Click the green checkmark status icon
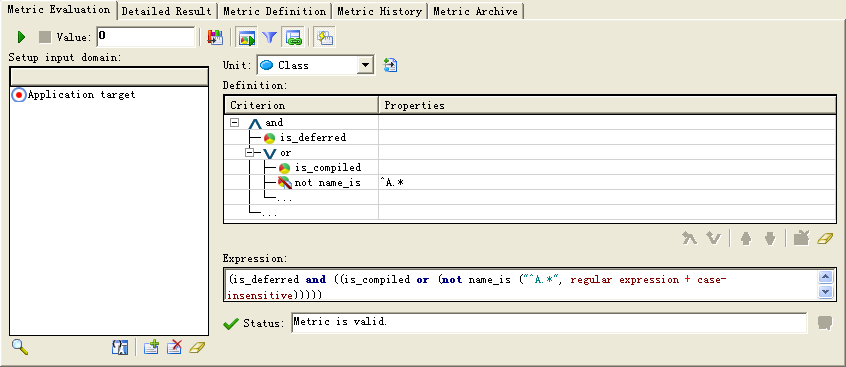This screenshot has height=367, width=846. [230, 323]
